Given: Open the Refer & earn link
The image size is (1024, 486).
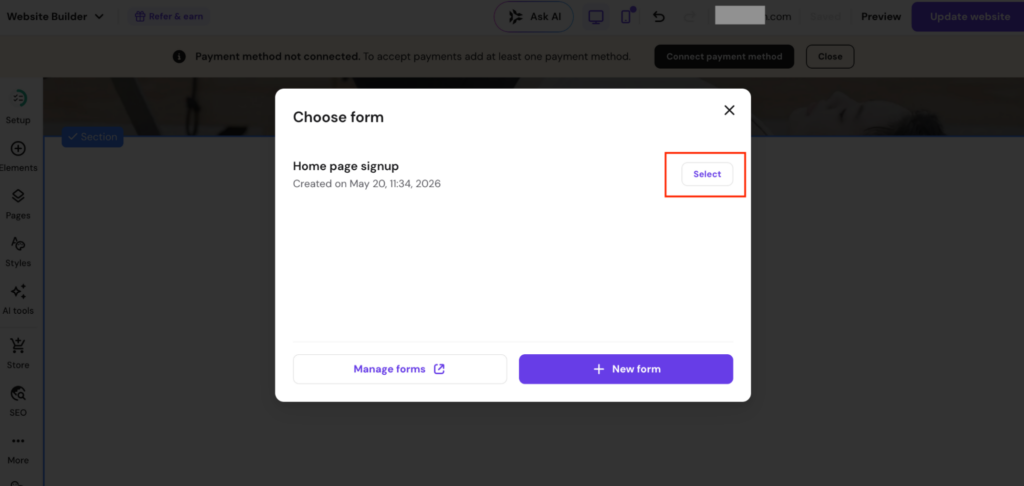Looking at the screenshot, I should [x=168, y=16].
